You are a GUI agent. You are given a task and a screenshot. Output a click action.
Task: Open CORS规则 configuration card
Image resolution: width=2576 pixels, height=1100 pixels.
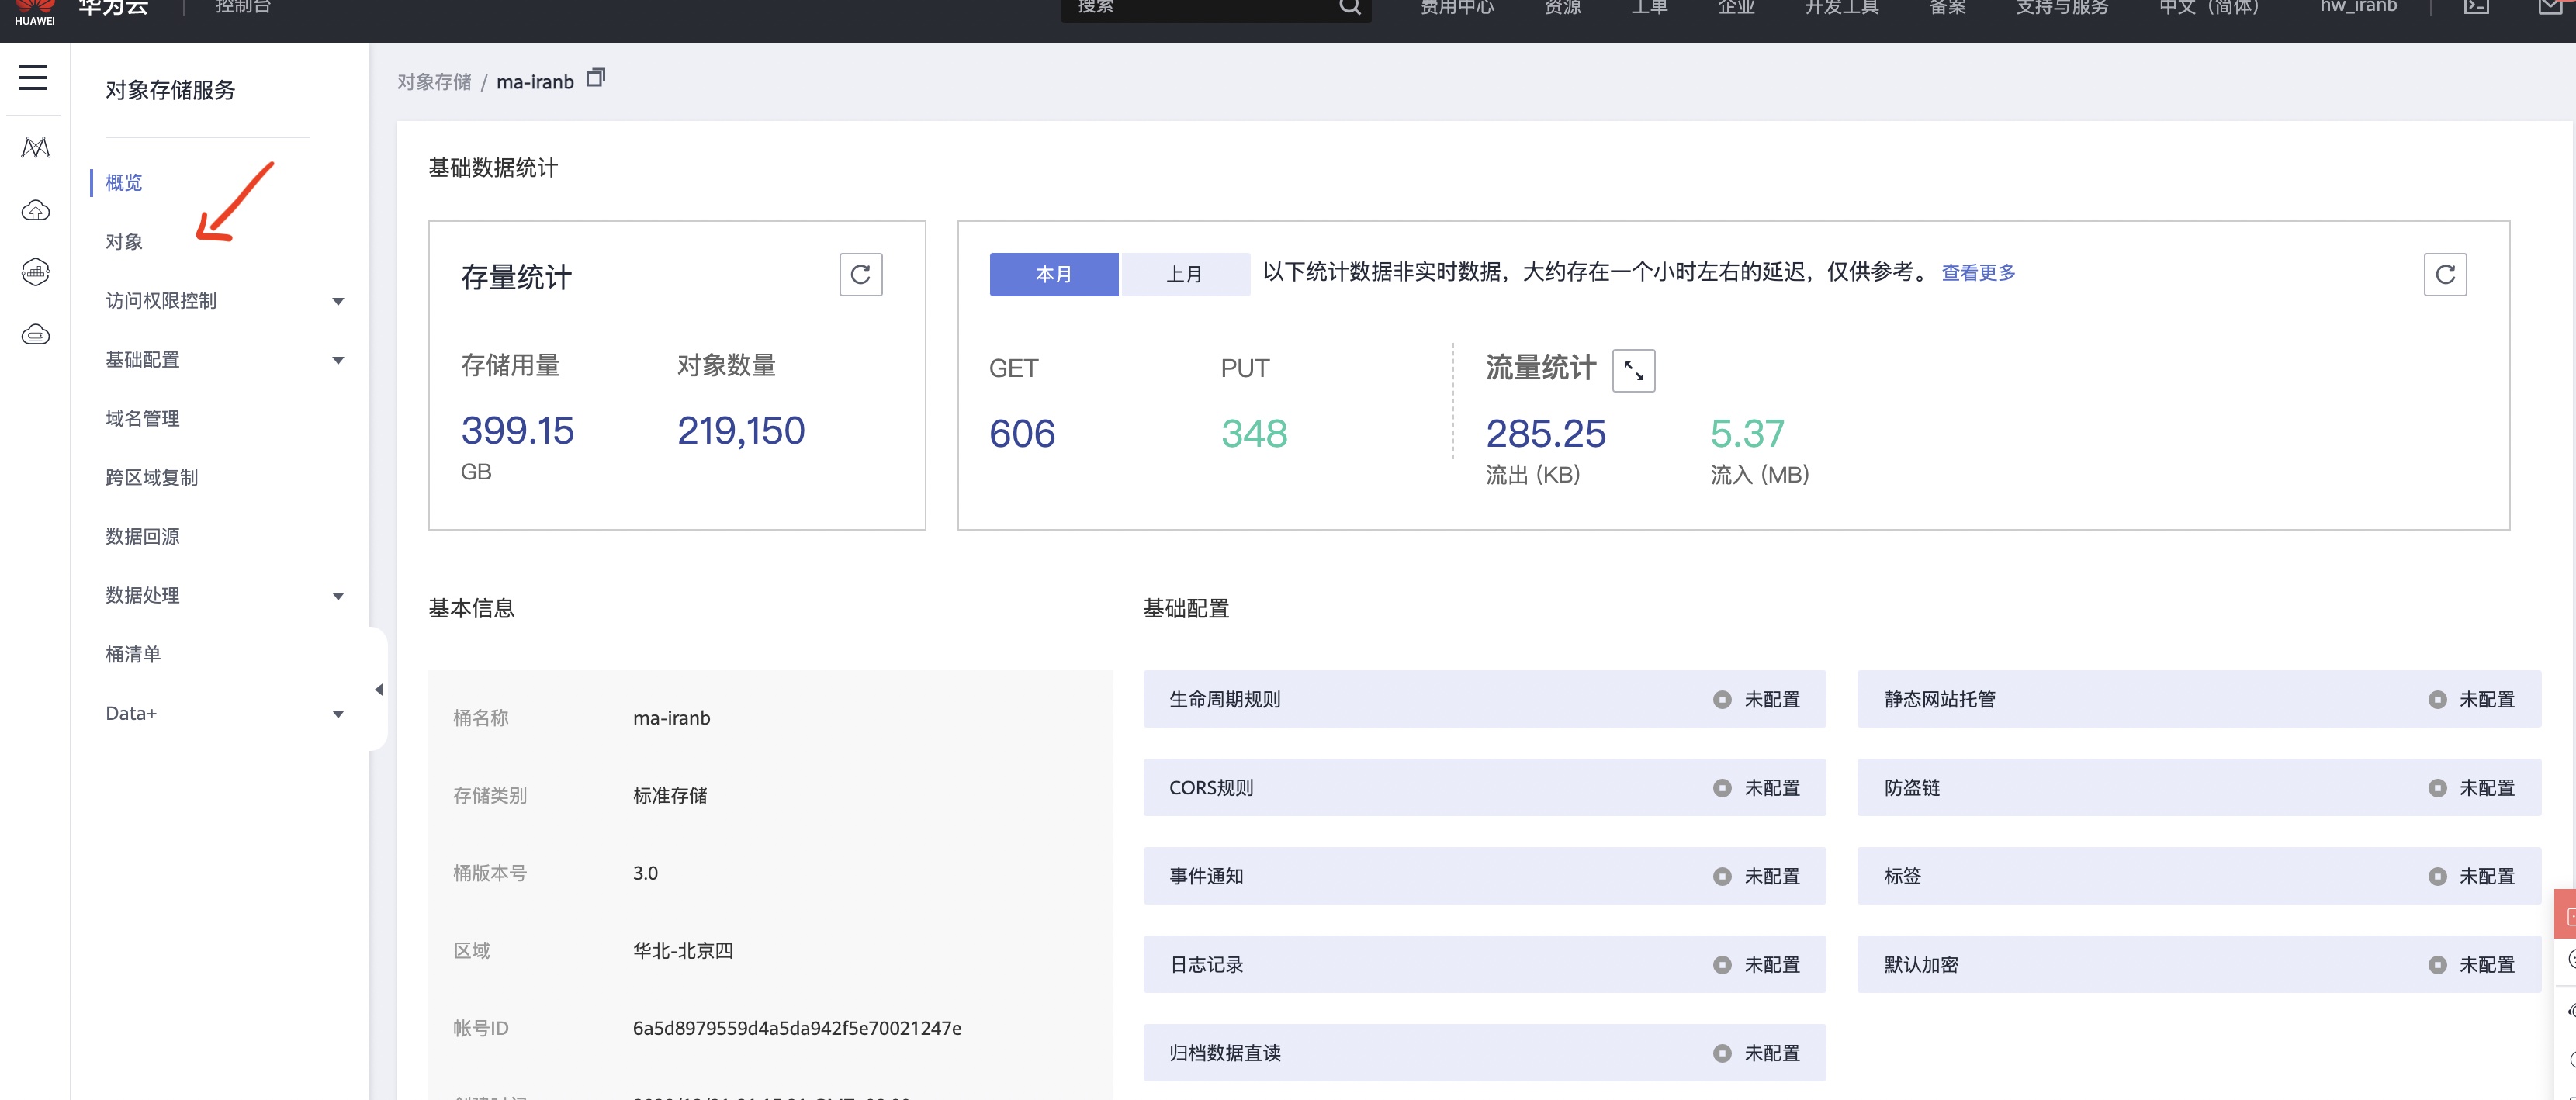point(1484,787)
